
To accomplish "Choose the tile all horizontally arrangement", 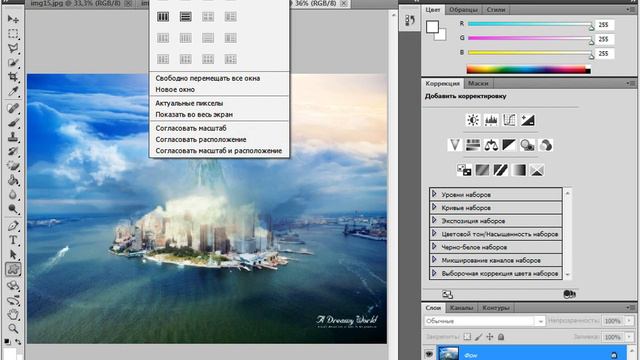I will coord(186,17).
